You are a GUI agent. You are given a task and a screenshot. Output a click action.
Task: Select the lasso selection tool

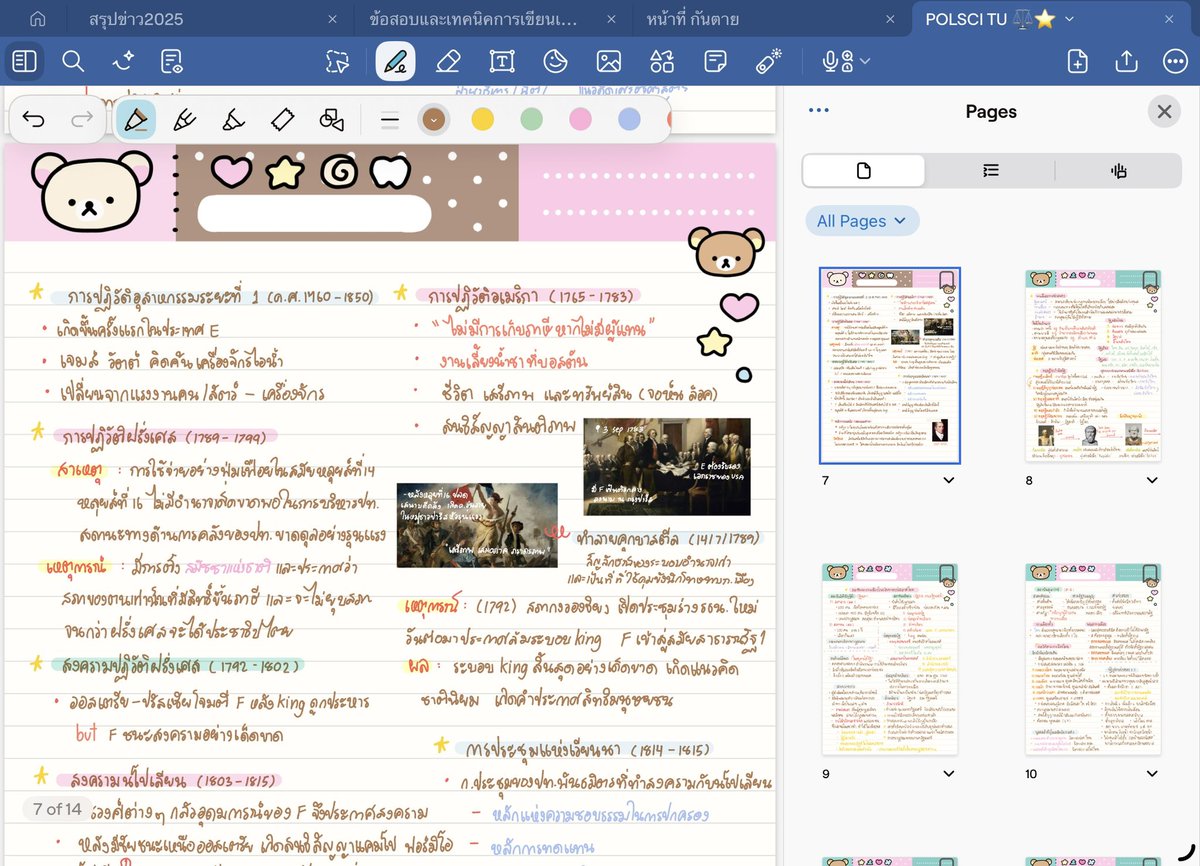337,62
